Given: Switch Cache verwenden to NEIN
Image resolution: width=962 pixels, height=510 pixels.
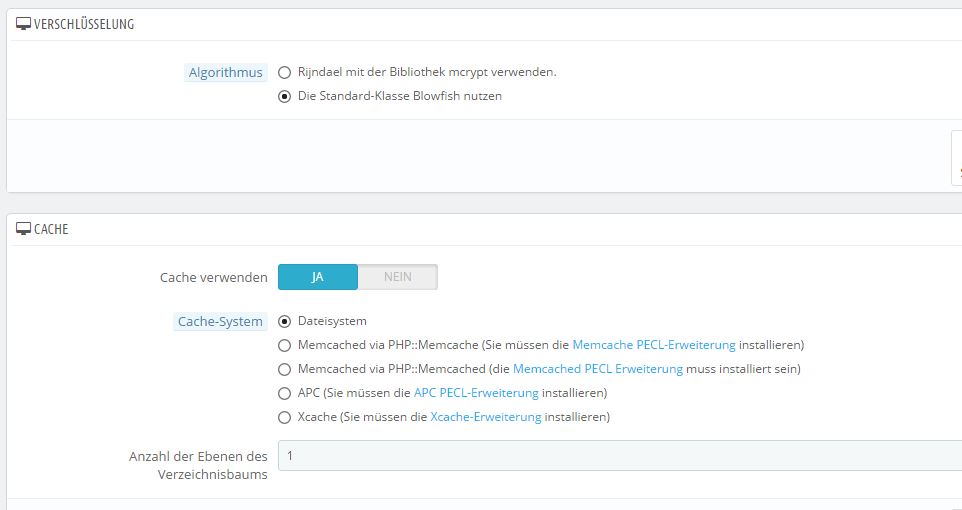Looking at the screenshot, I should tap(397, 277).
